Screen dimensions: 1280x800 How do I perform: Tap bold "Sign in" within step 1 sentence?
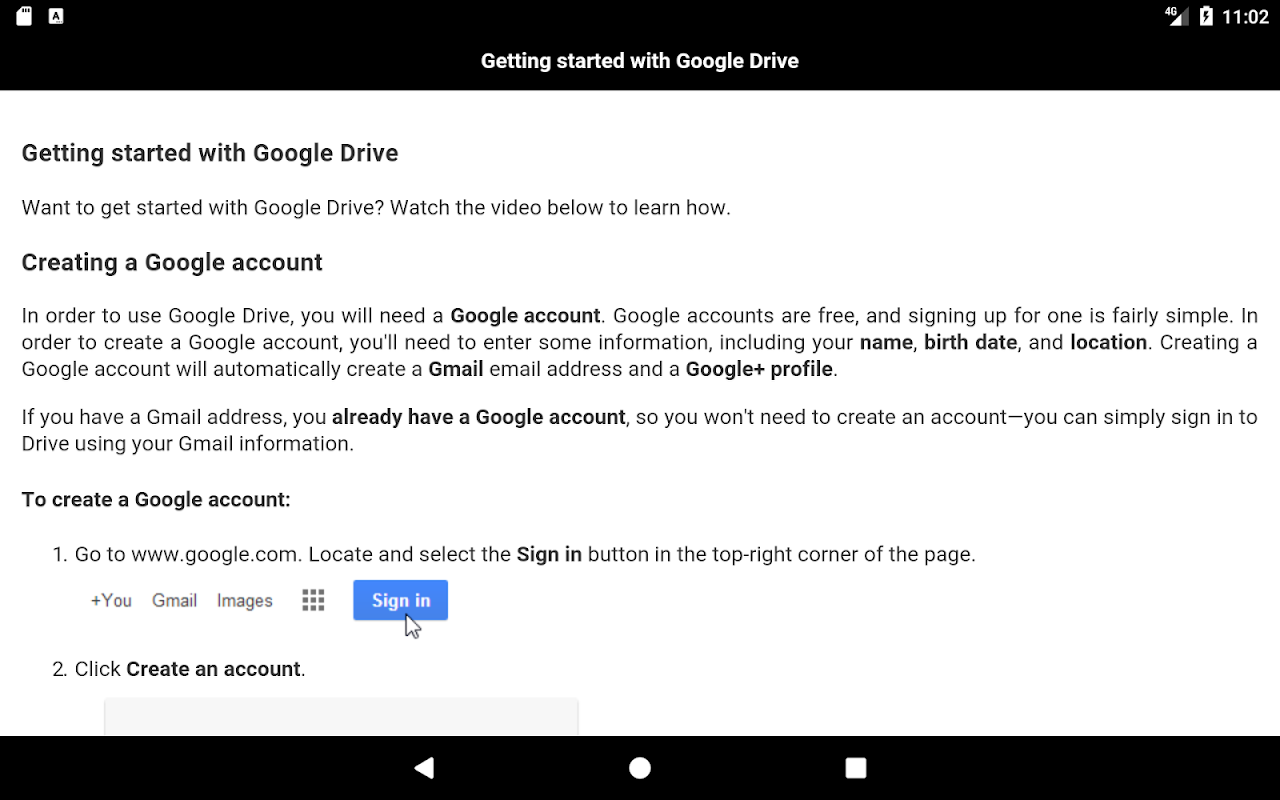click(549, 554)
